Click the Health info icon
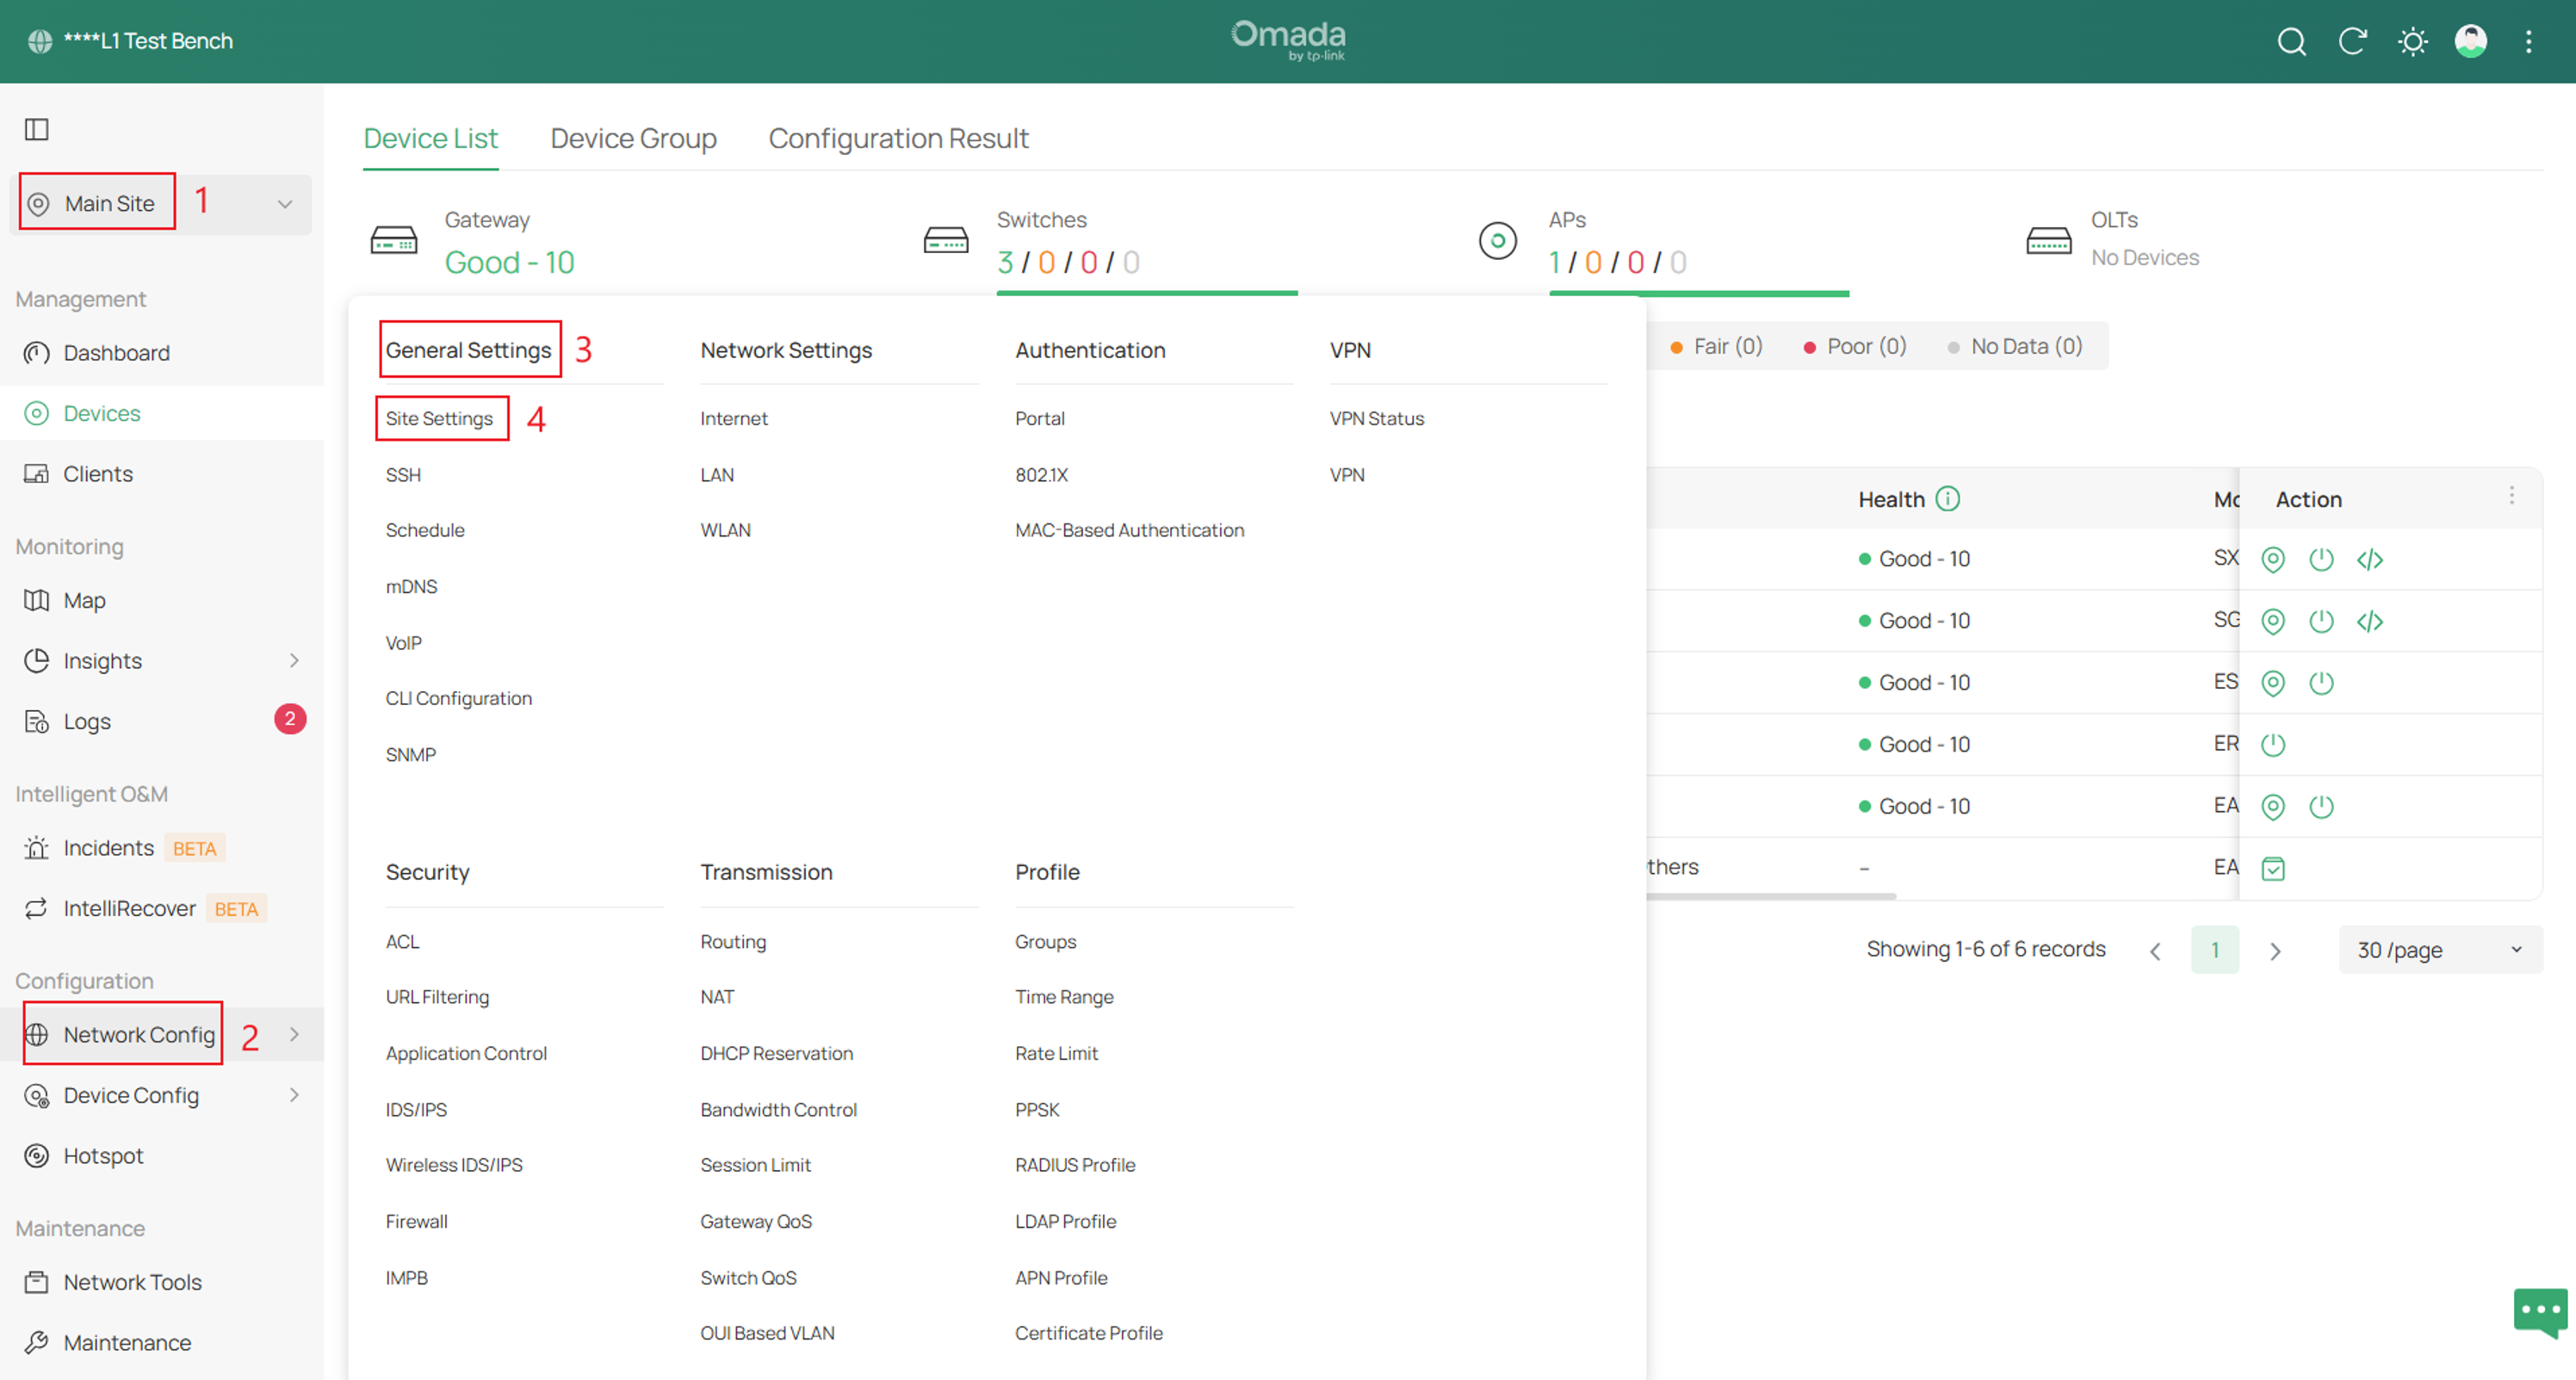This screenshot has height=1380, width=2576. tap(1947, 498)
